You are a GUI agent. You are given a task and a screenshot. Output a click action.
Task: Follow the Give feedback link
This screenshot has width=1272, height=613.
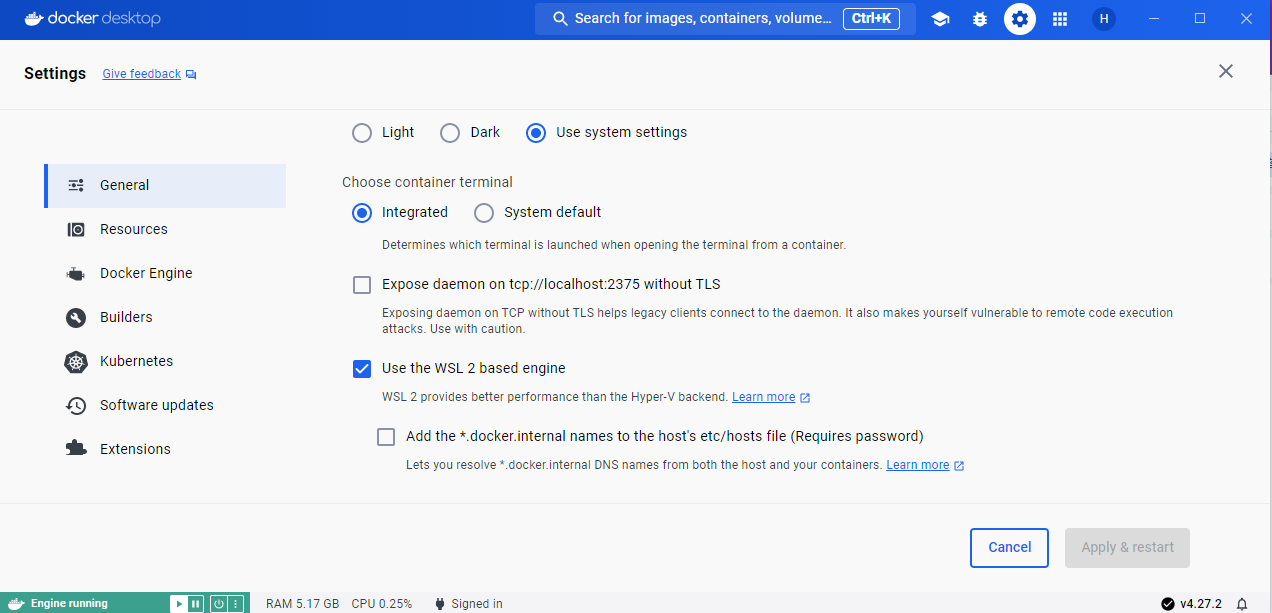142,74
